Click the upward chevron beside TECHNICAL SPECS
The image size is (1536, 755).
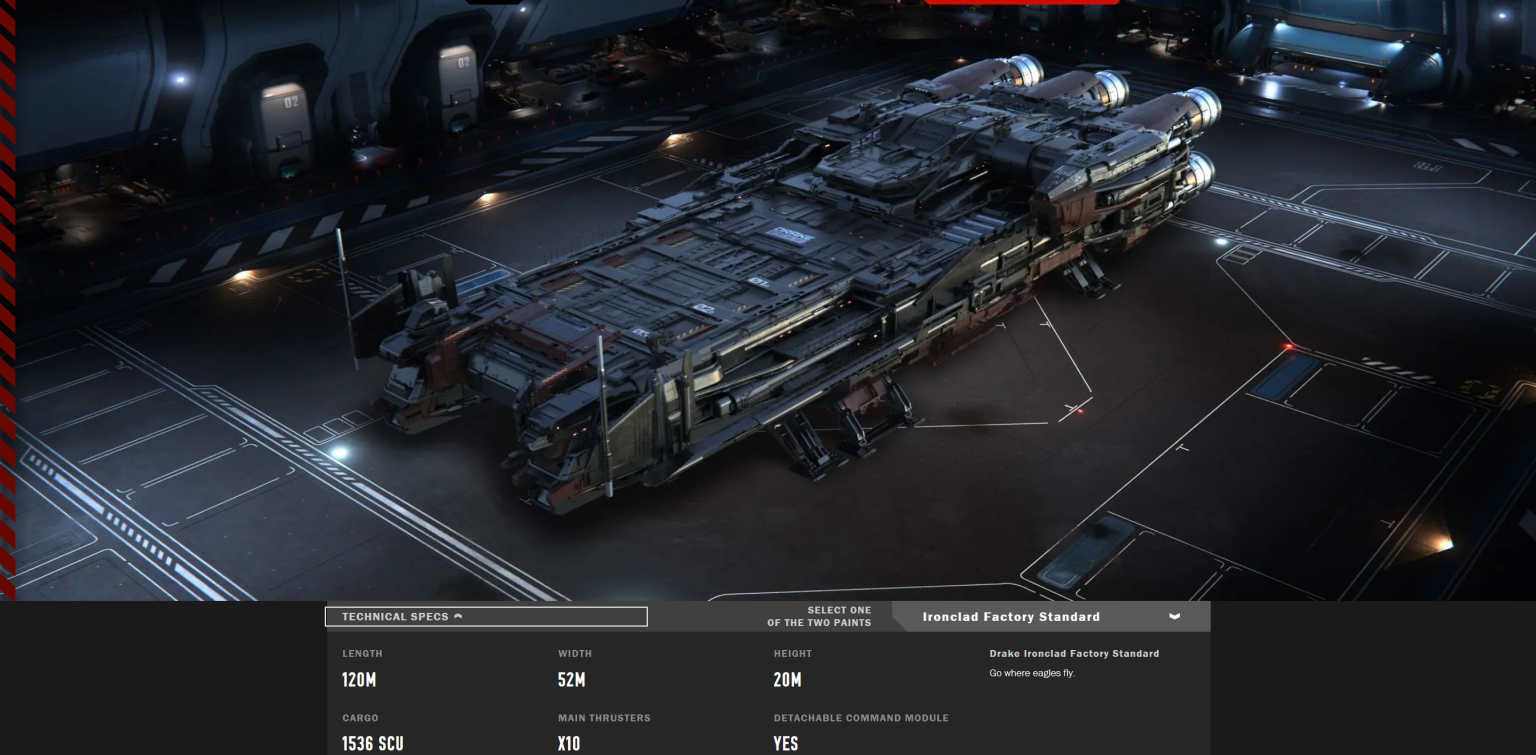pyautogui.click(x=459, y=616)
